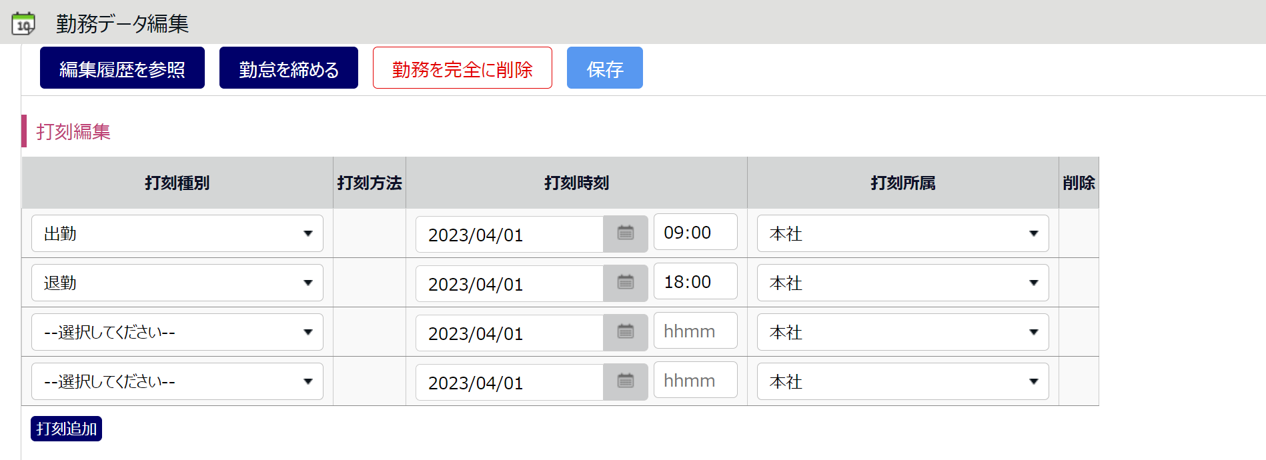Expand 本社 affiliation dropdown in 退勤 row
Screen dimensions: 1266x460
pos(902,283)
